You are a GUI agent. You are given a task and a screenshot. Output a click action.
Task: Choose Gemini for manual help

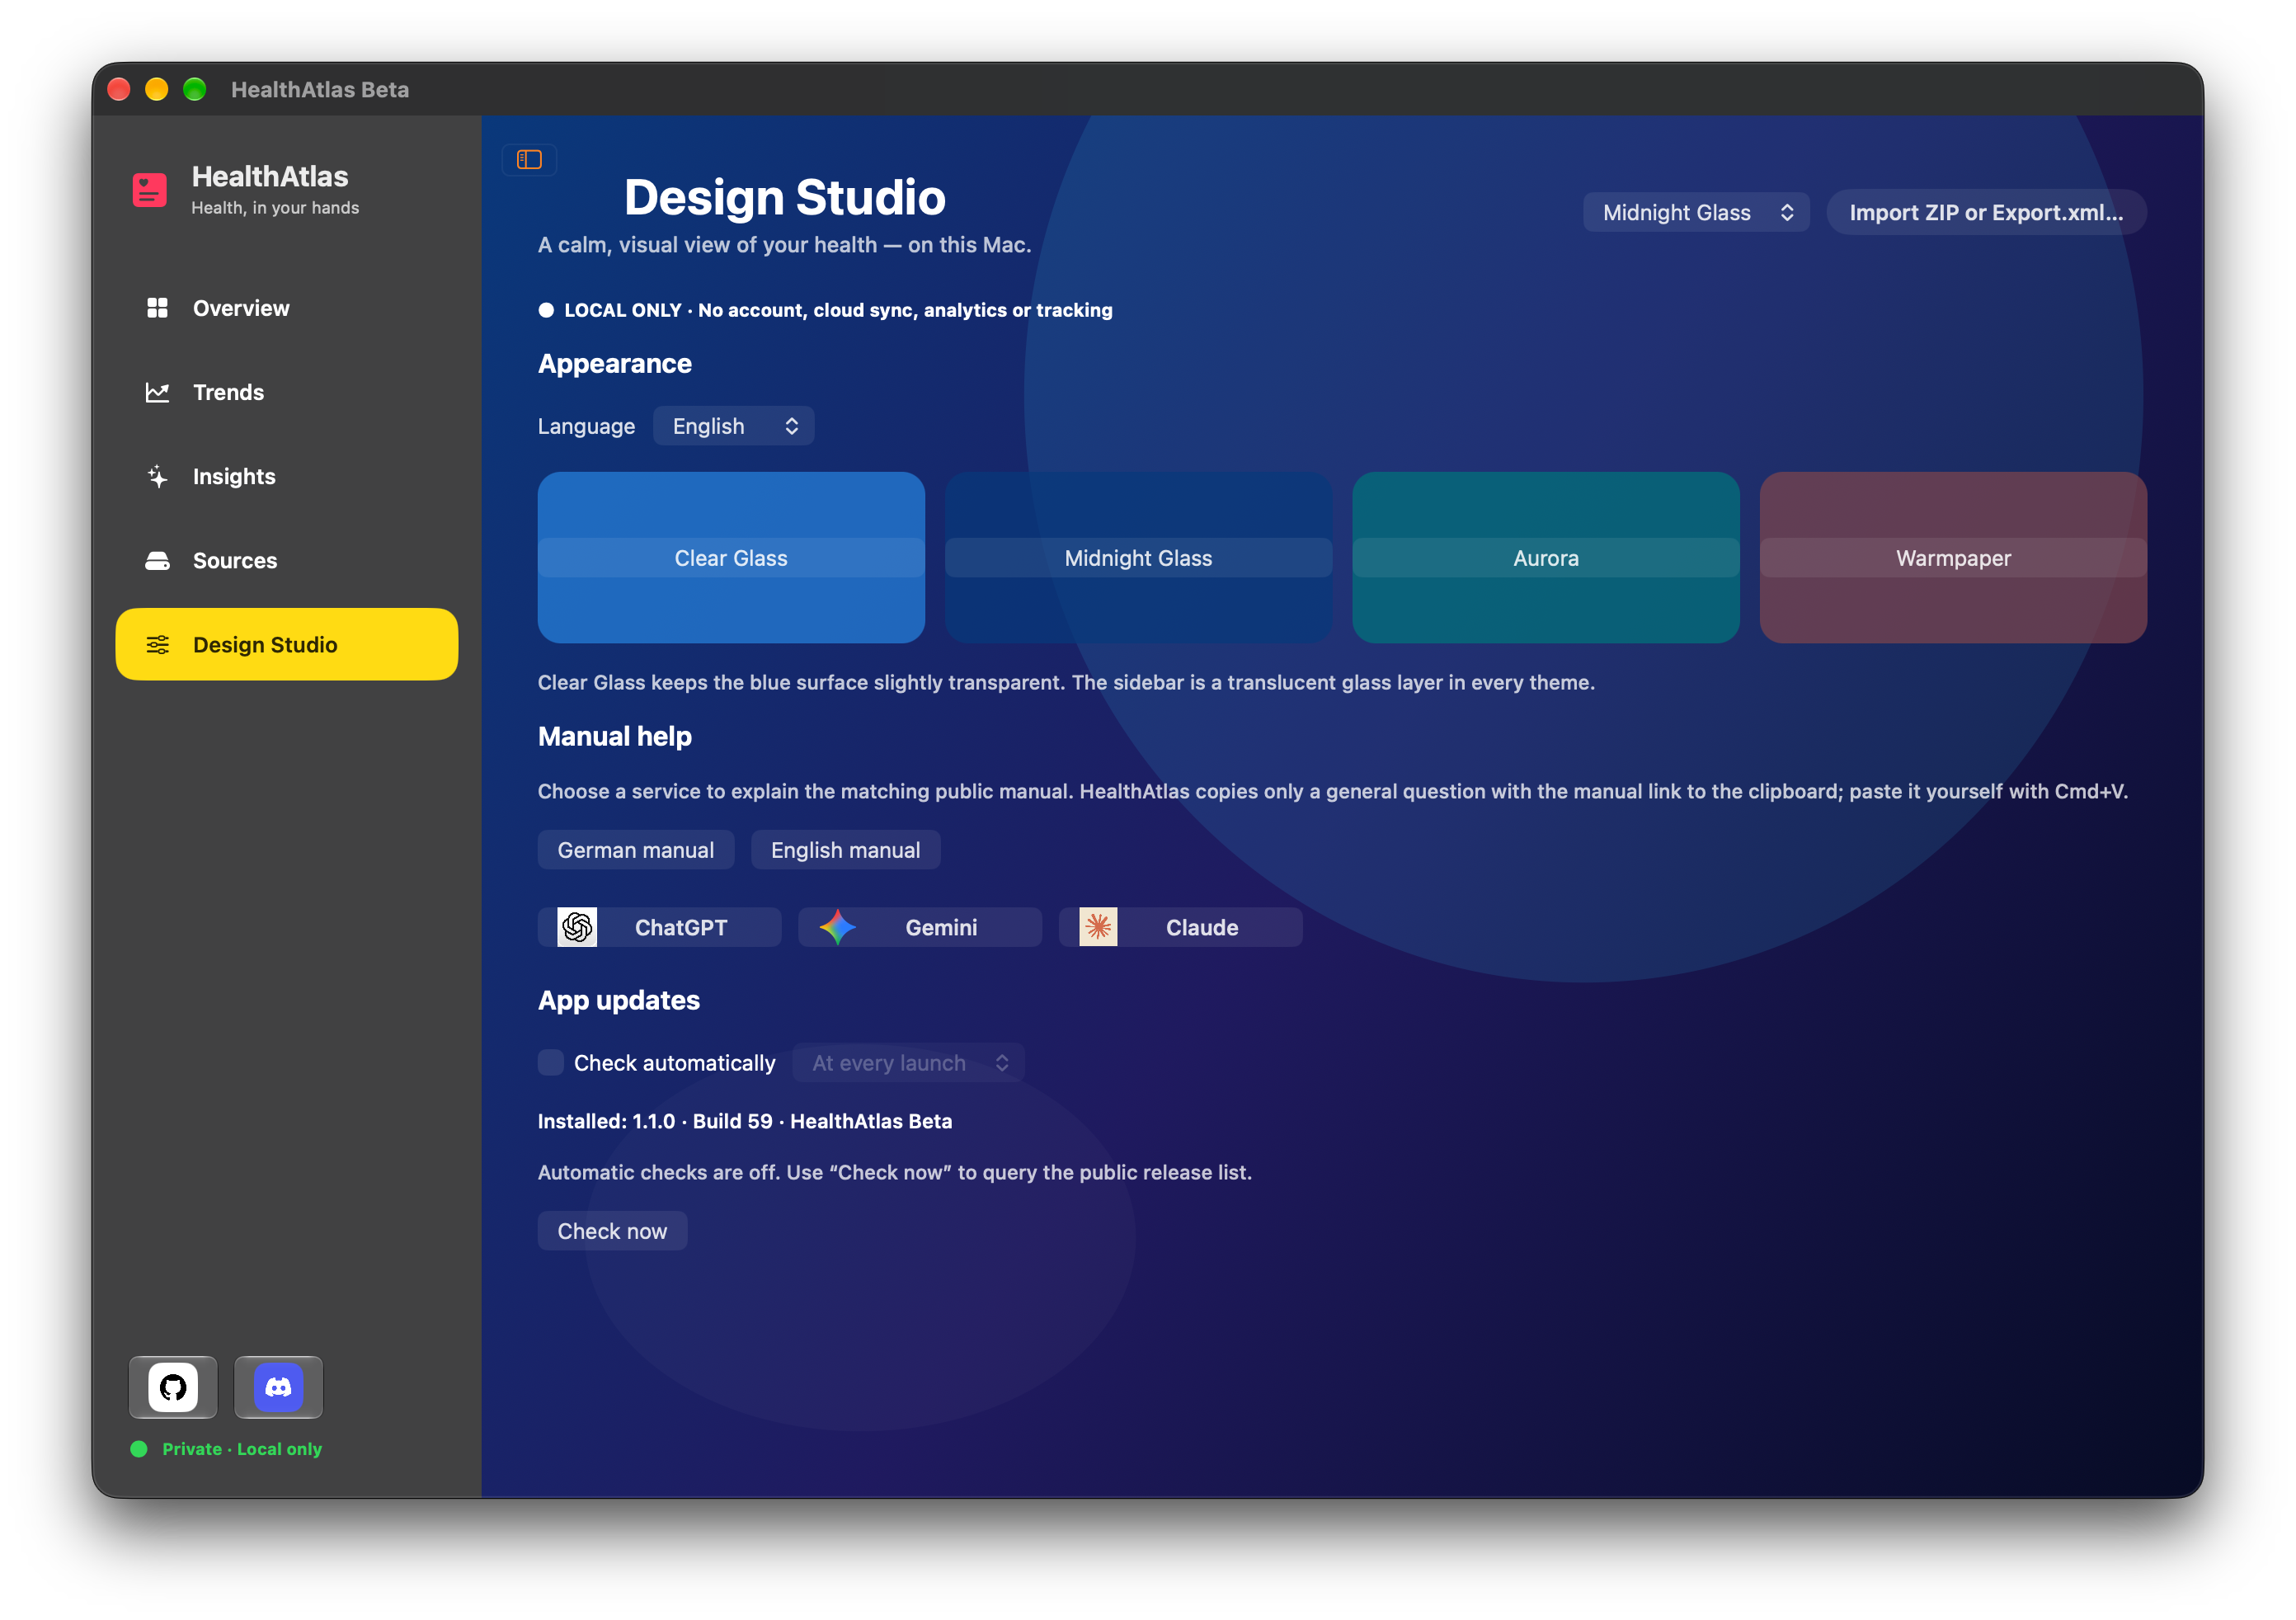(x=920, y=927)
